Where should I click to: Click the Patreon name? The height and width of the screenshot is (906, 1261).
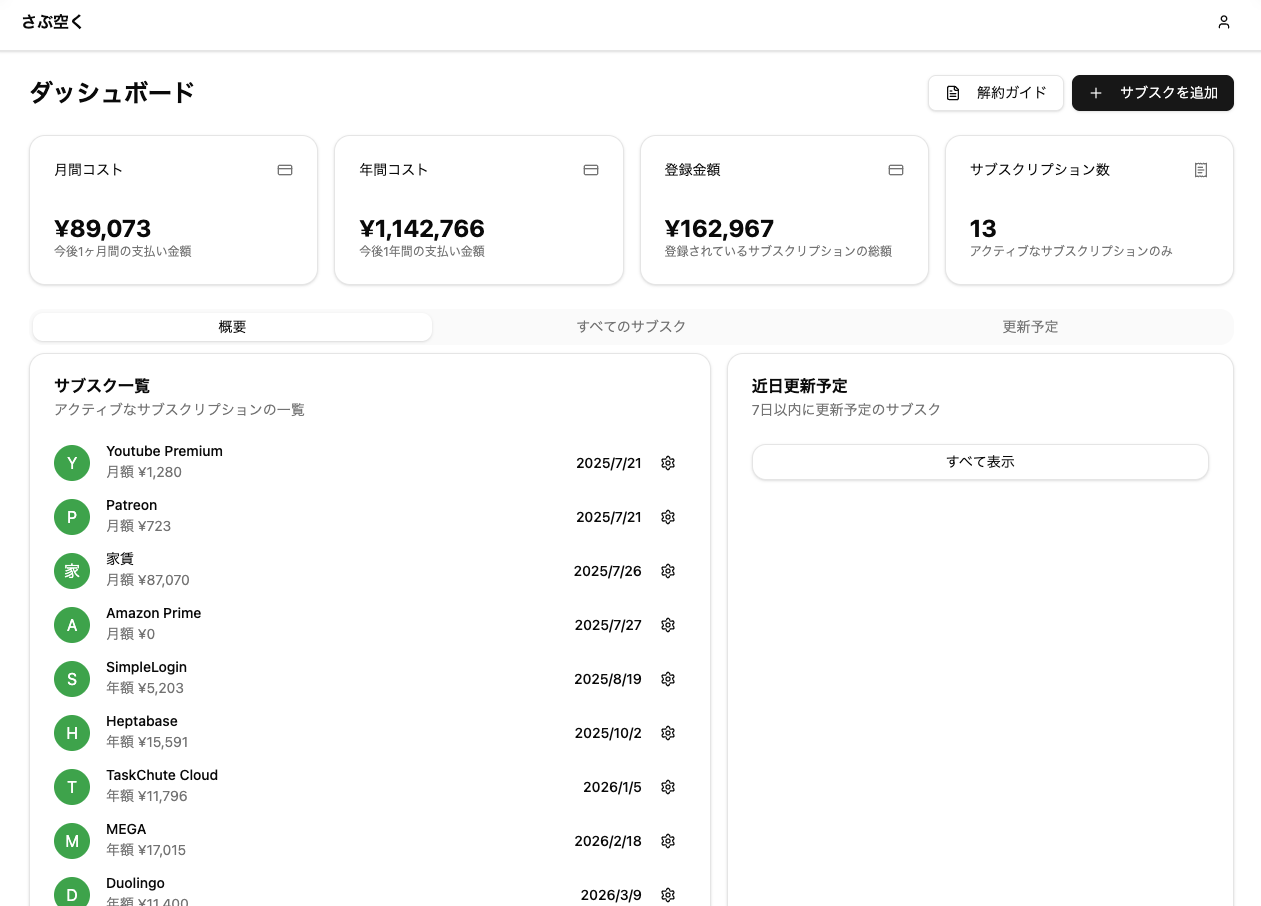point(132,505)
